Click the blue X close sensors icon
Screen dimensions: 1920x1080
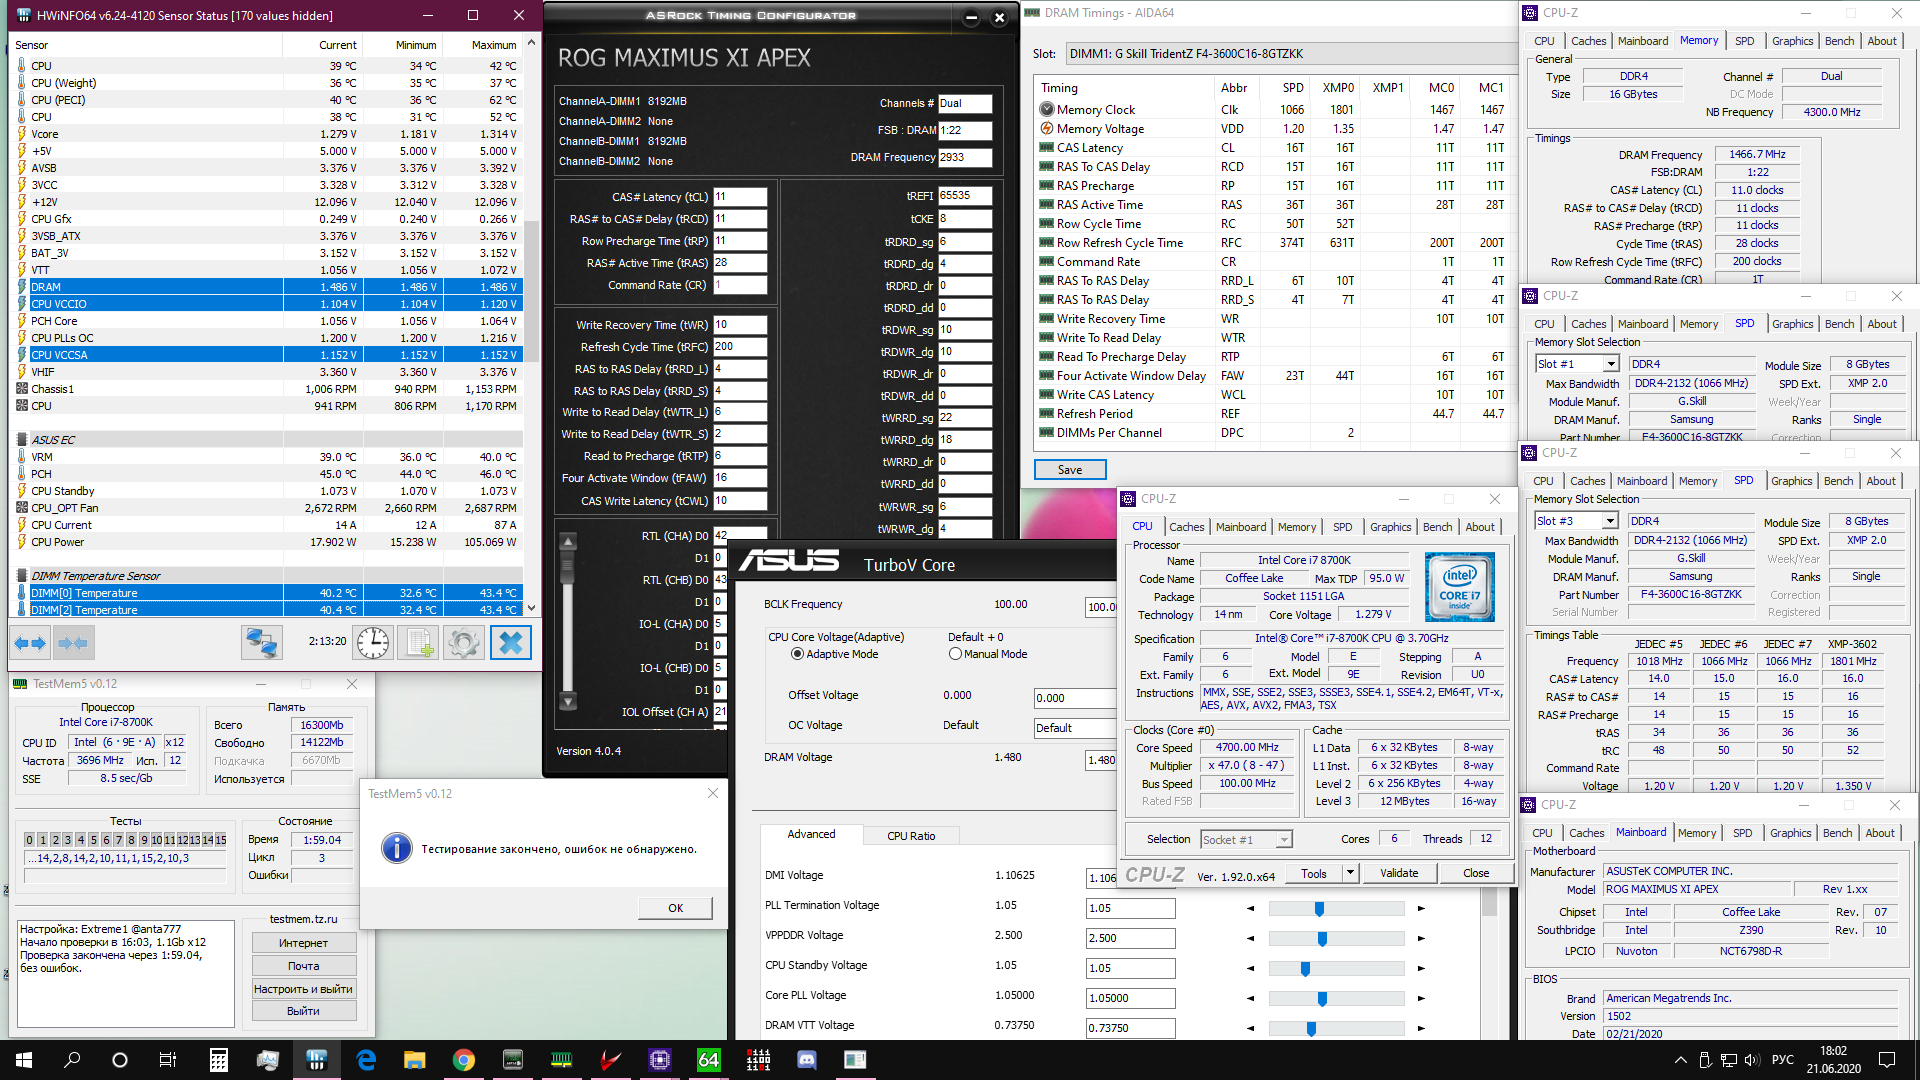[510, 643]
